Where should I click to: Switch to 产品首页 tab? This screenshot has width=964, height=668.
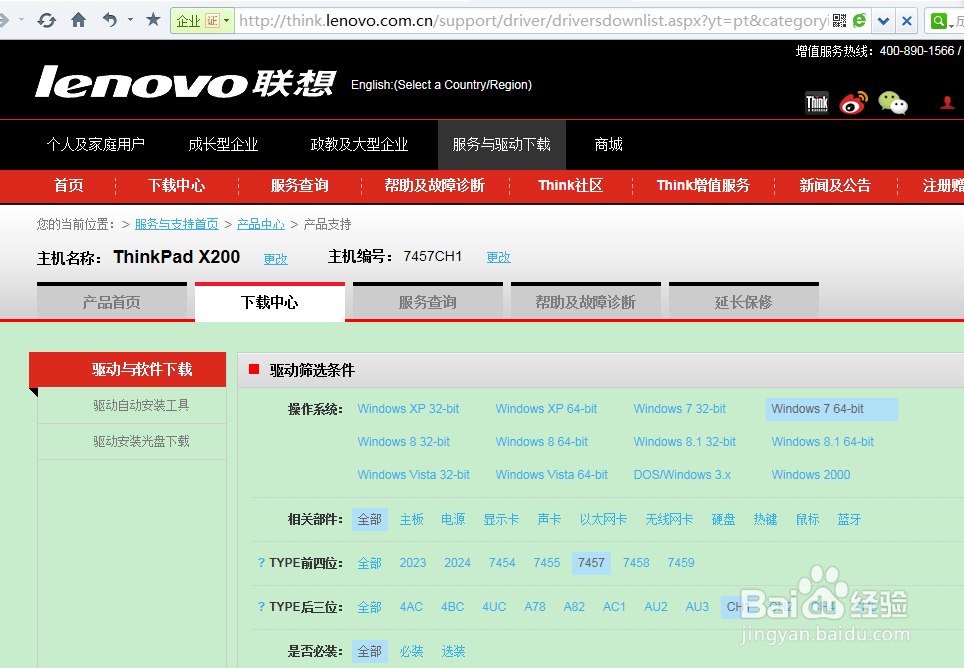click(x=112, y=302)
